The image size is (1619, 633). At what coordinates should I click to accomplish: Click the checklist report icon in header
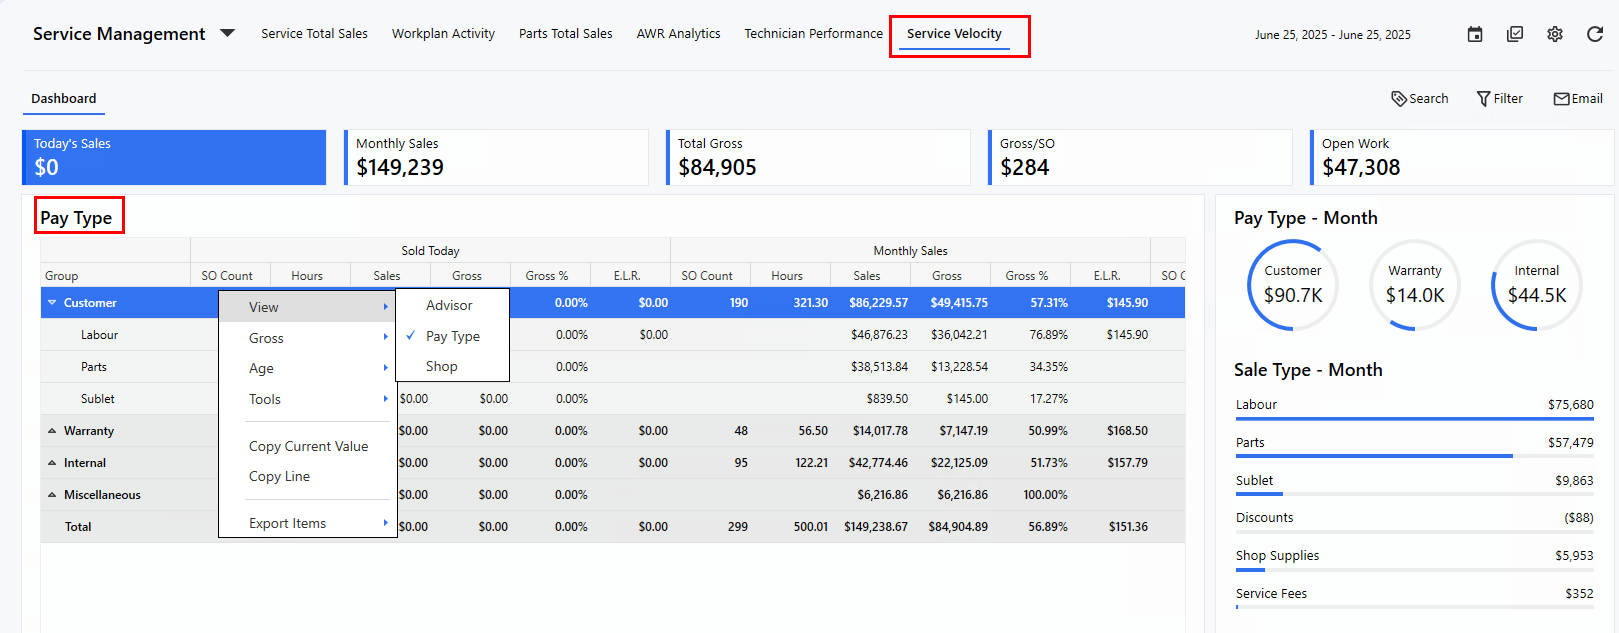pyautogui.click(x=1515, y=35)
